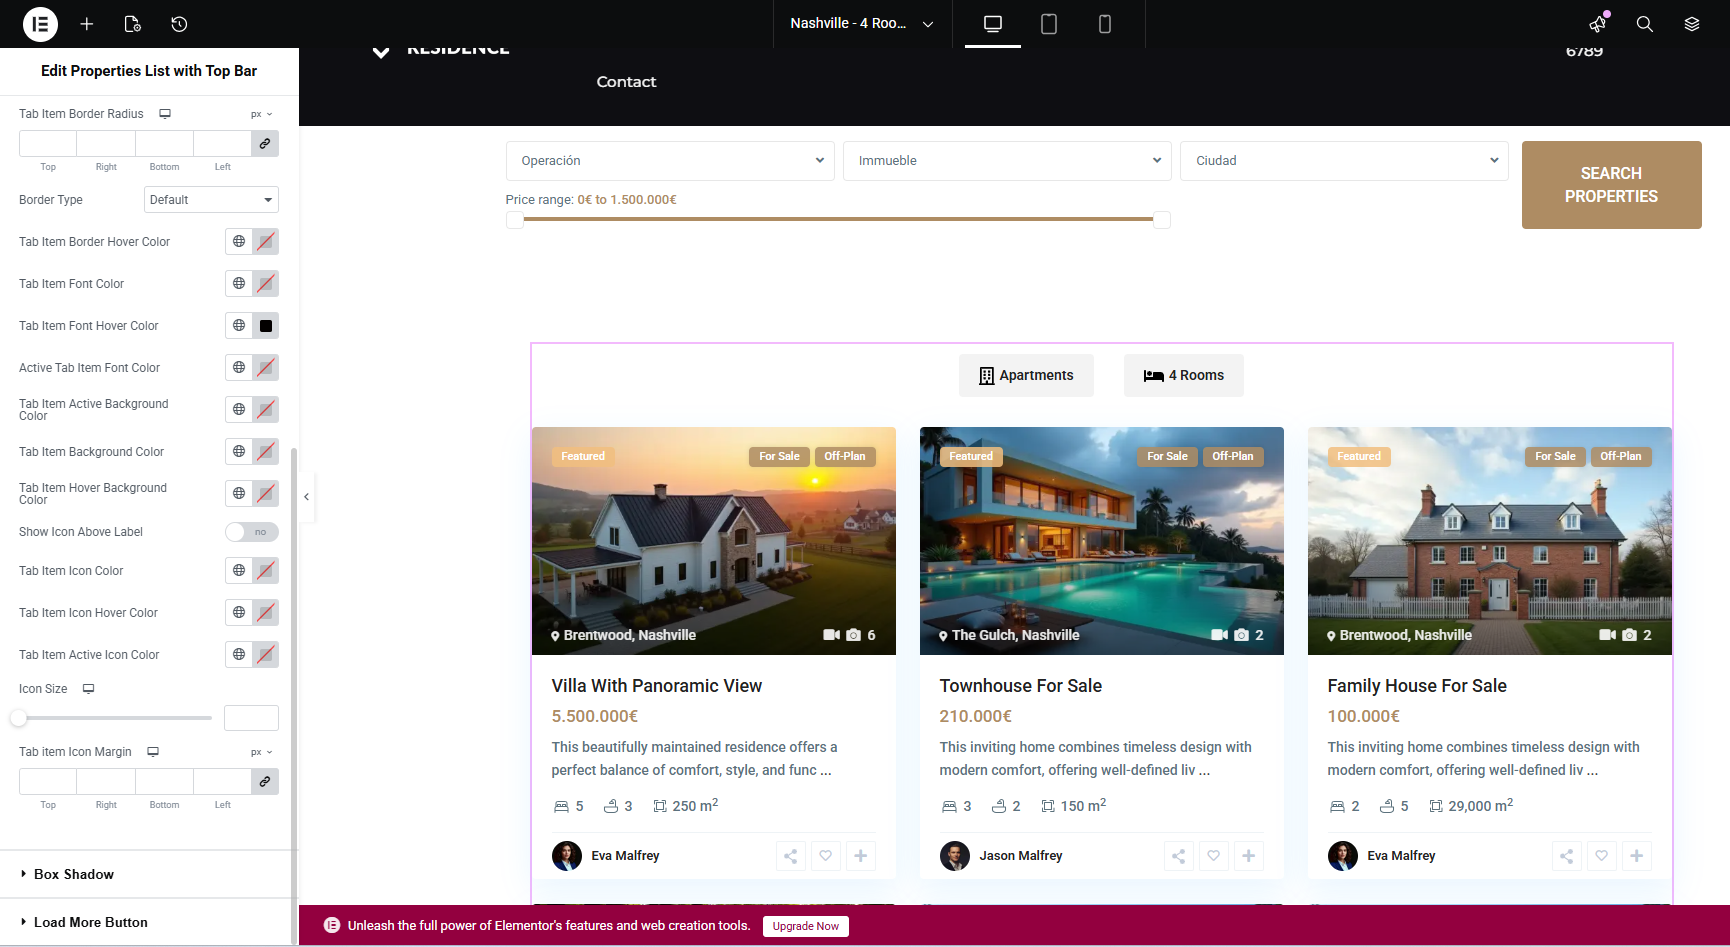The image size is (1730, 947).
Task: Toggle Show Icon Above Label switch
Action: [x=251, y=532]
